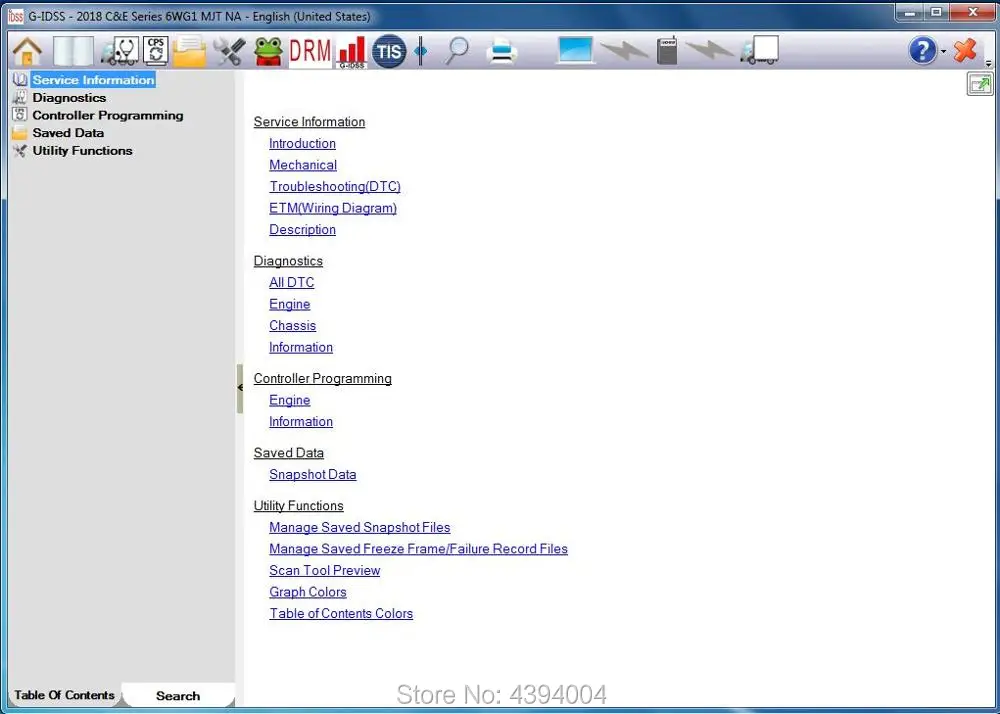Click the Controller Programming section heading in content
Viewport: 1000px width, 714px height.
323,379
